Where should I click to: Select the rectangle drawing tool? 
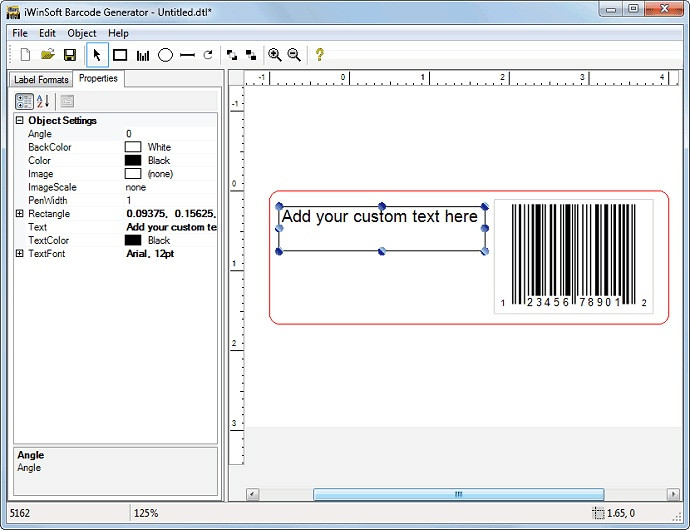[120, 55]
